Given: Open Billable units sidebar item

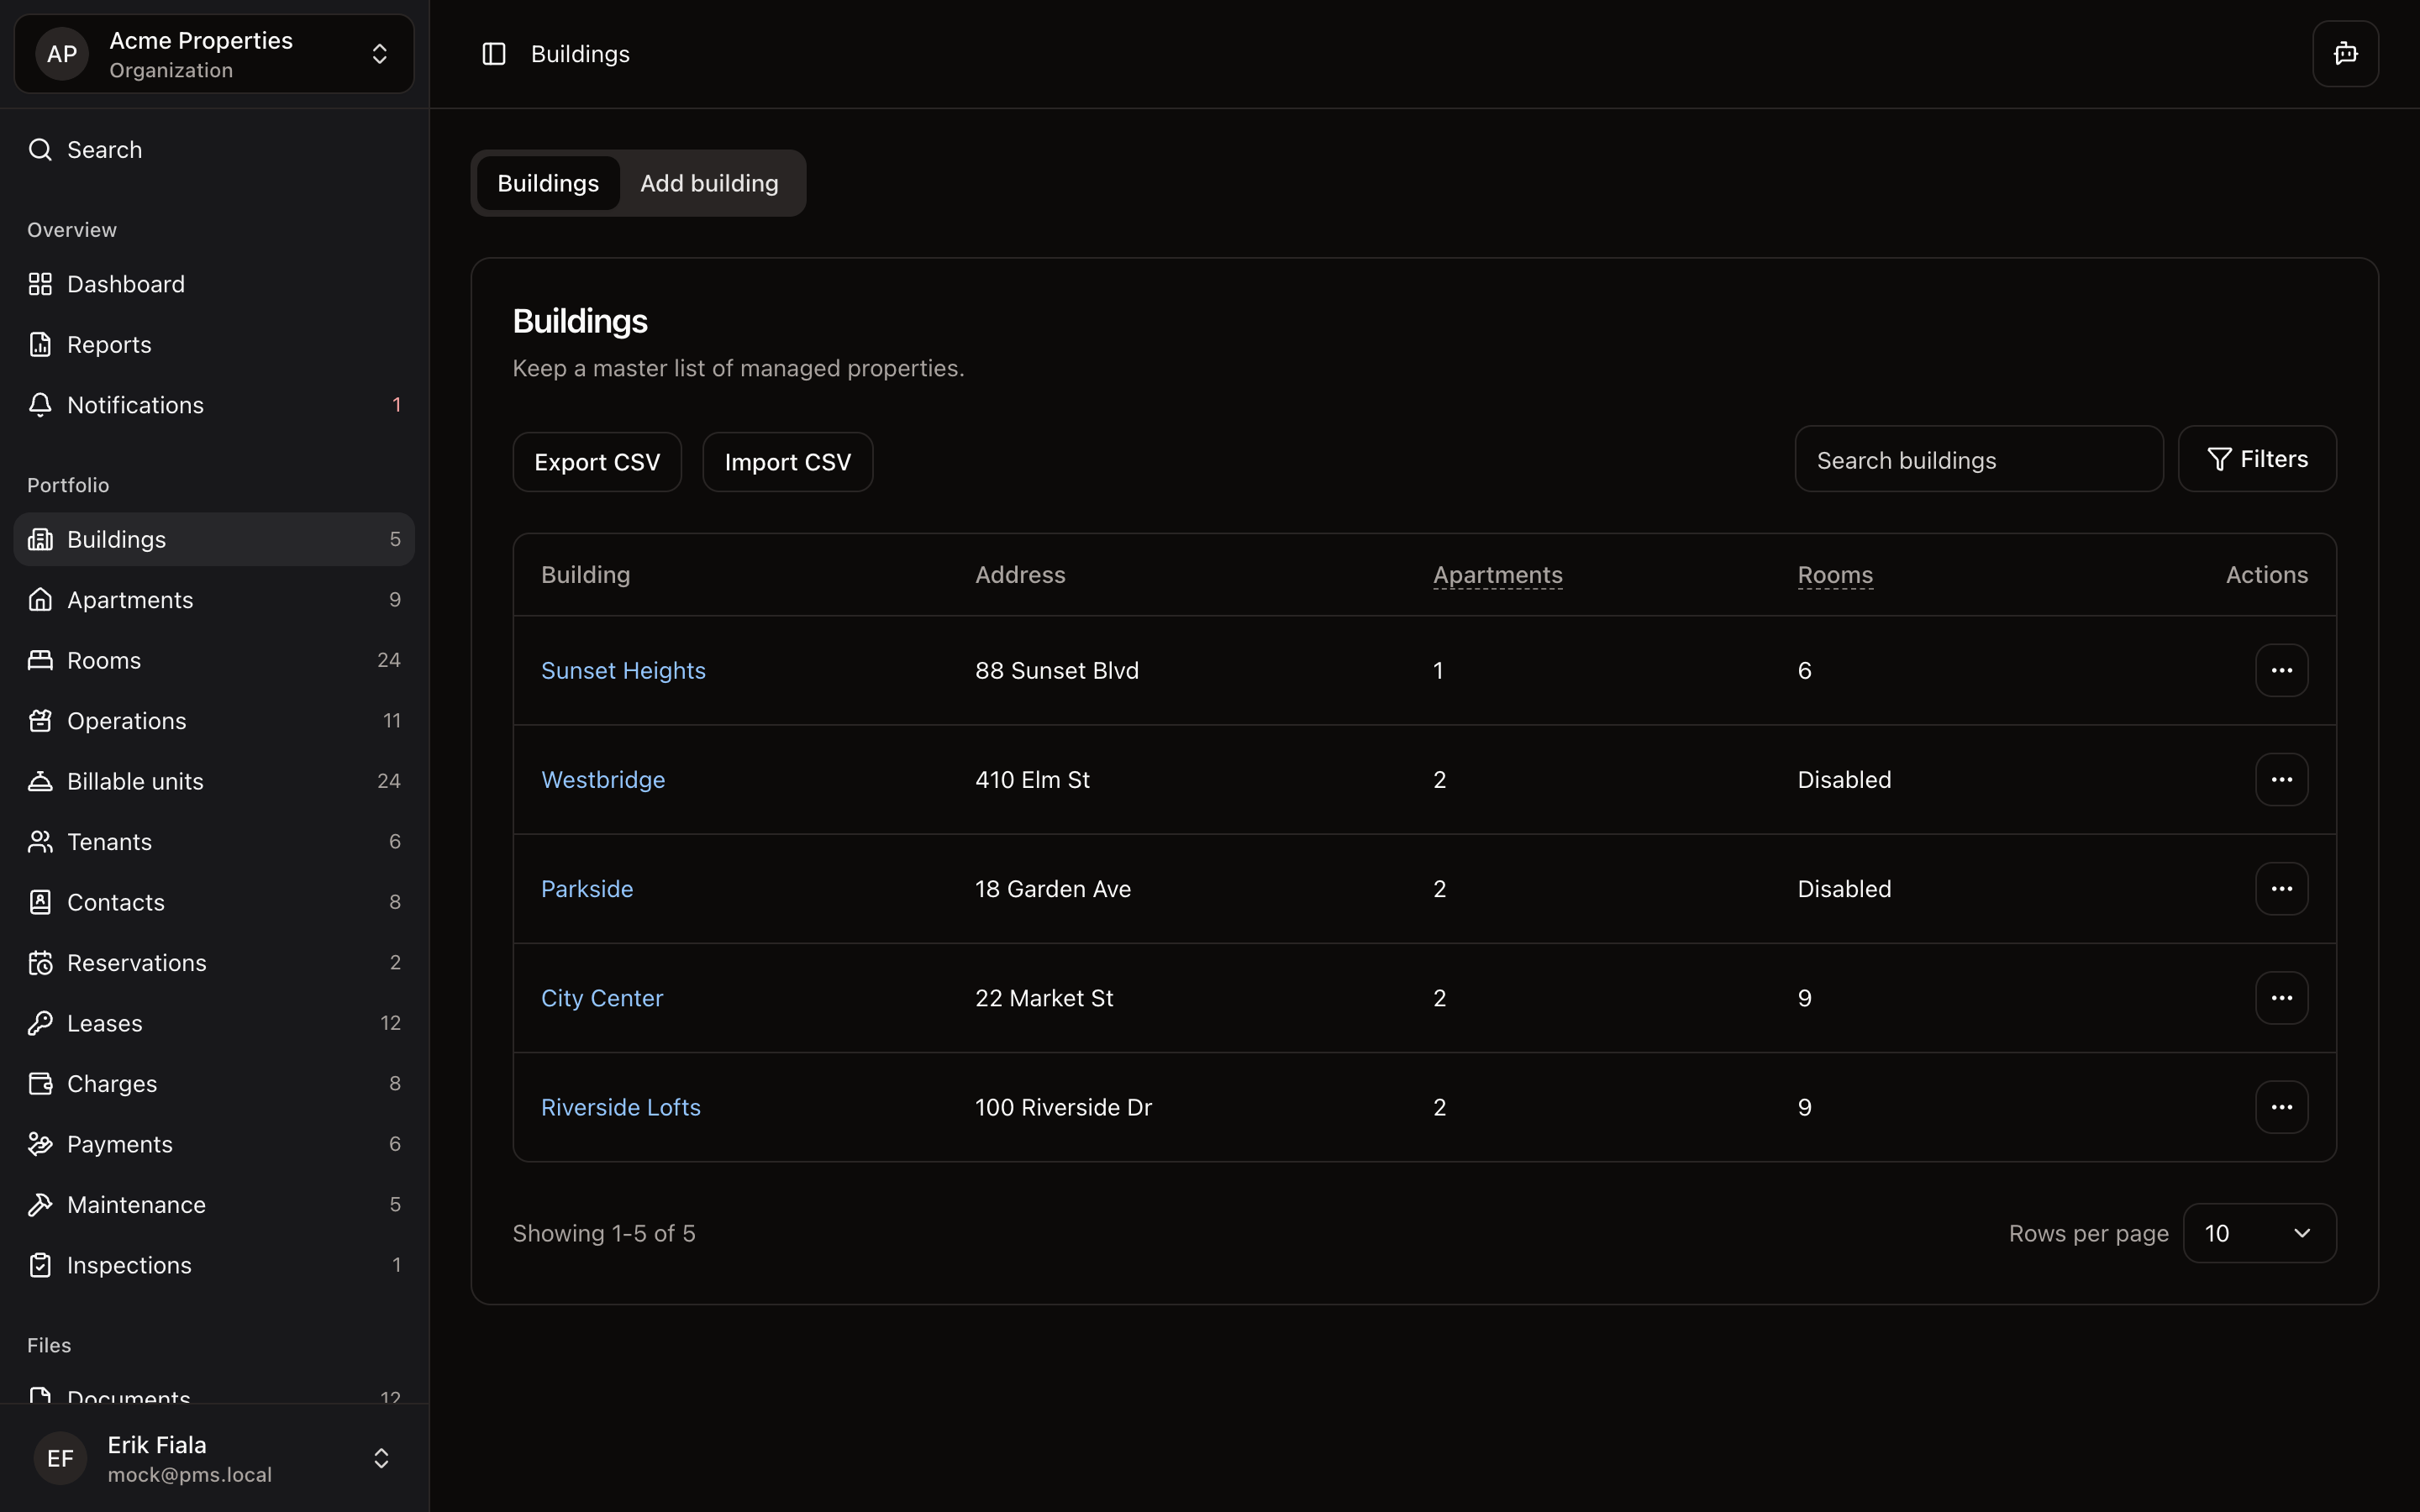Looking at the screenshot, I should [x=135, y=781].
